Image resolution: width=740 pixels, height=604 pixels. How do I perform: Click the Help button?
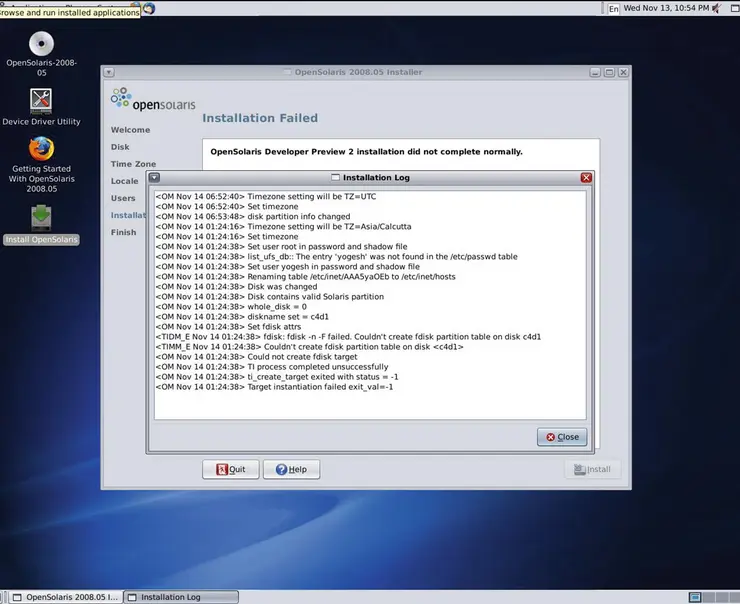pyautogui.click(x=291, y=469)
